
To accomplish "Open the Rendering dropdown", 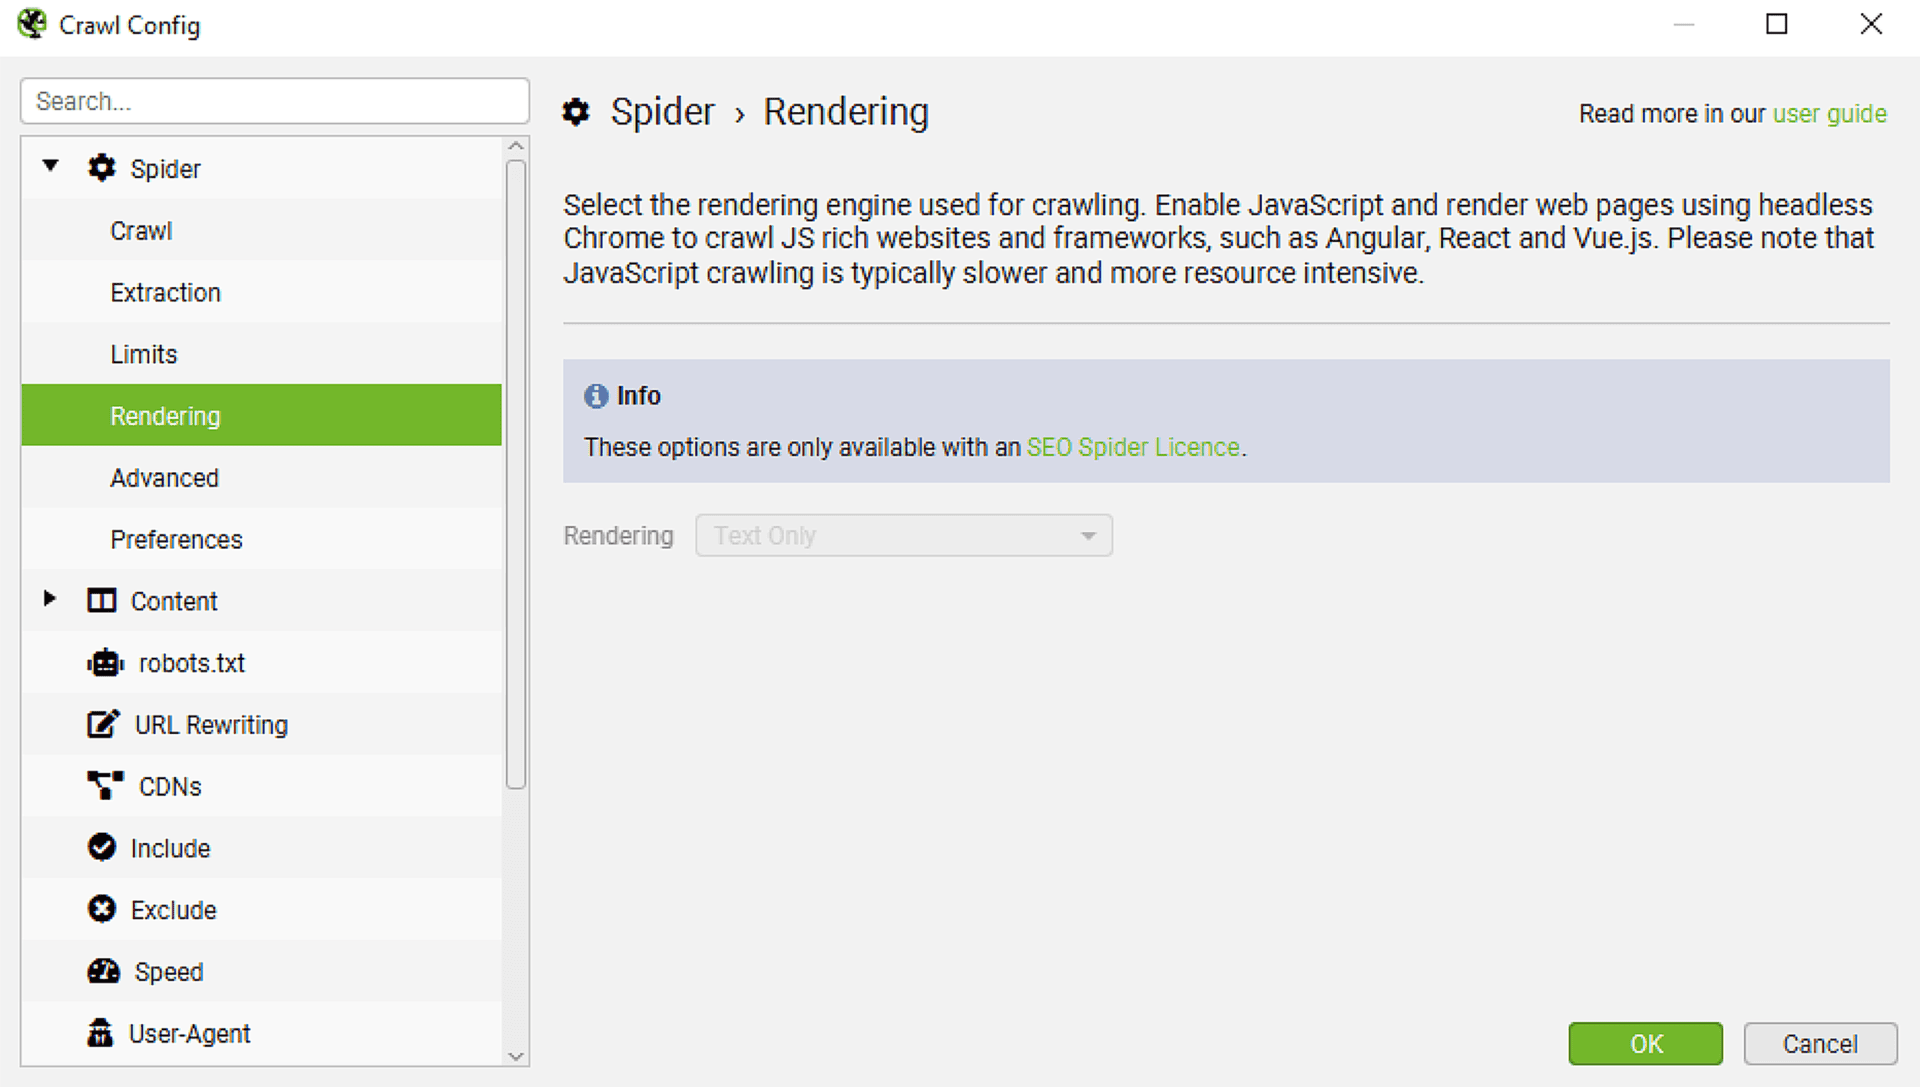I will [903, 535].
